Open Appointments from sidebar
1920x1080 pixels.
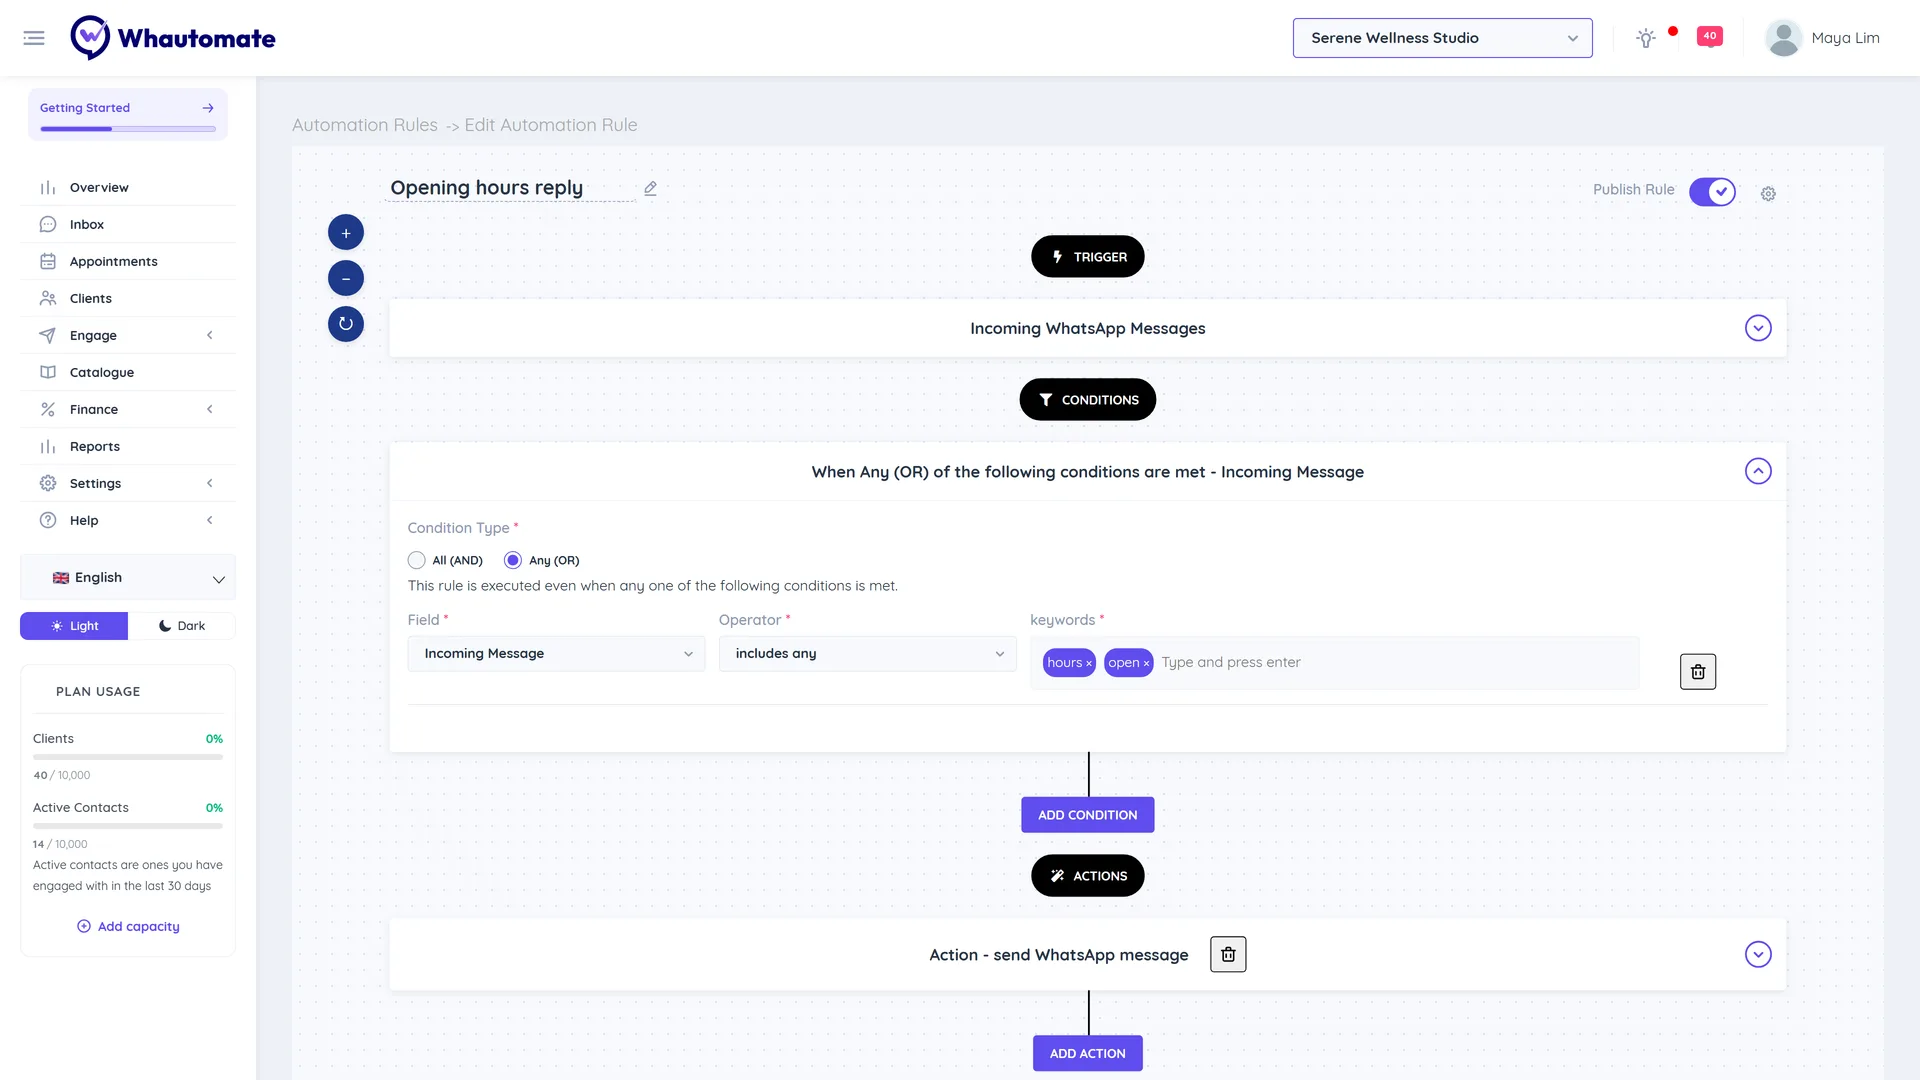(128, 262)
